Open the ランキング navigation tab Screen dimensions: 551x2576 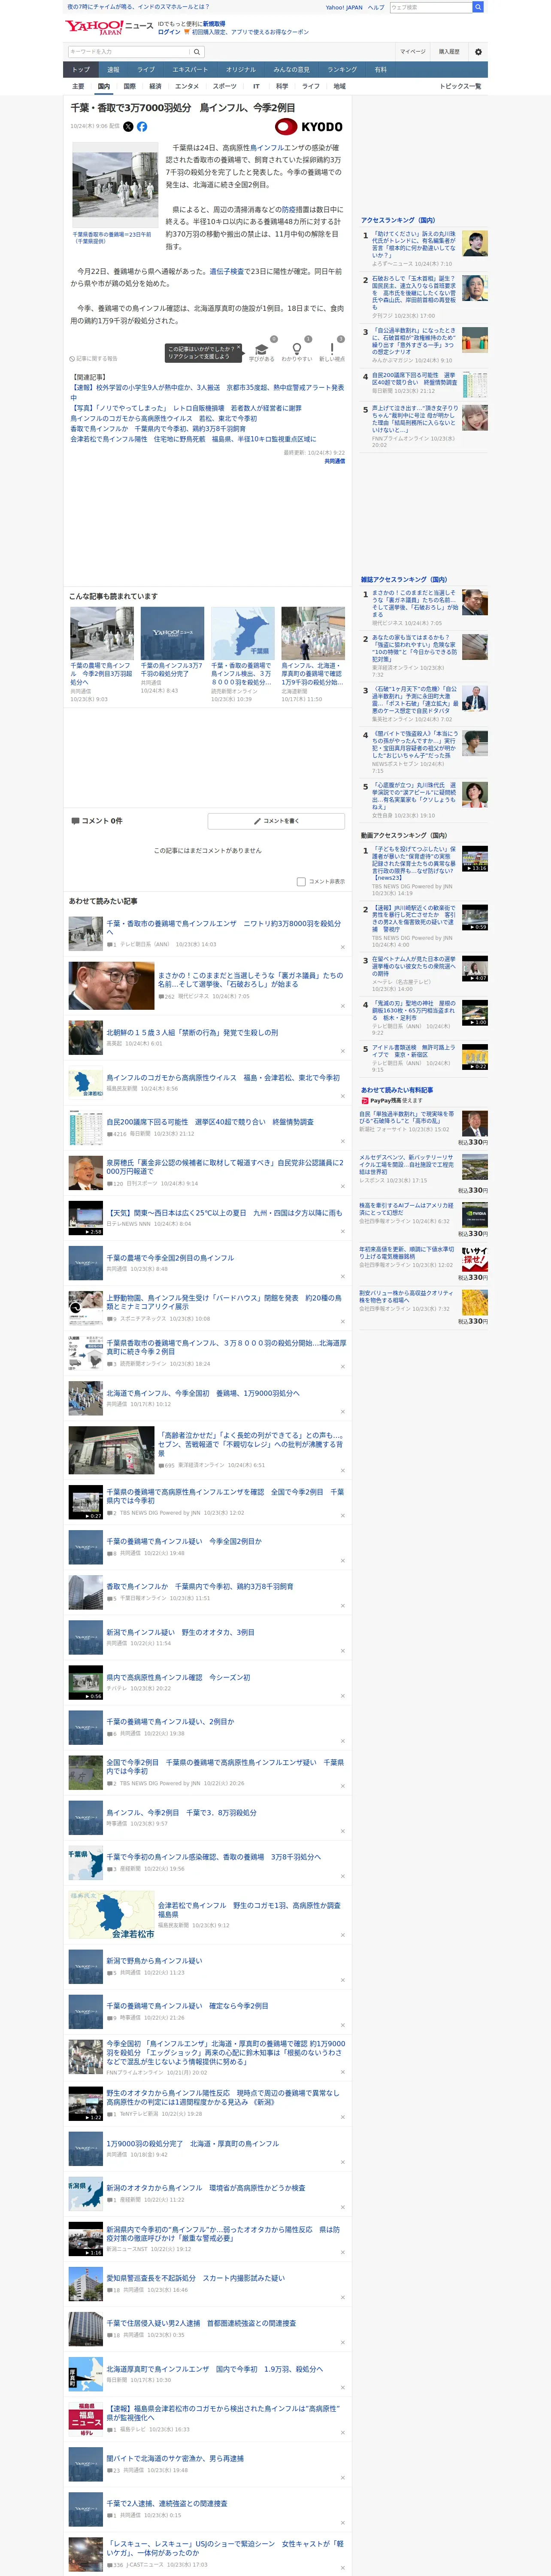click(342, 70)
